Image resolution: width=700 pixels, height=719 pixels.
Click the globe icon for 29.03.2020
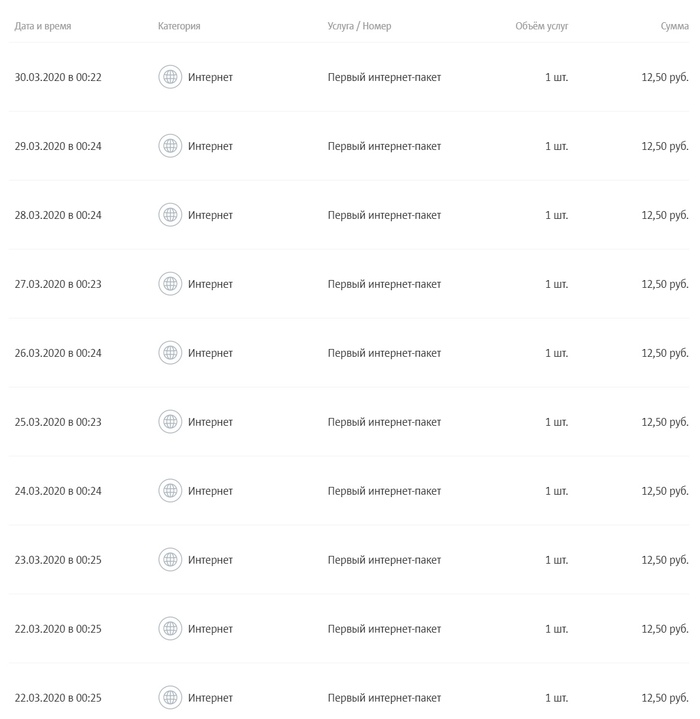click(x=170, y=146)
